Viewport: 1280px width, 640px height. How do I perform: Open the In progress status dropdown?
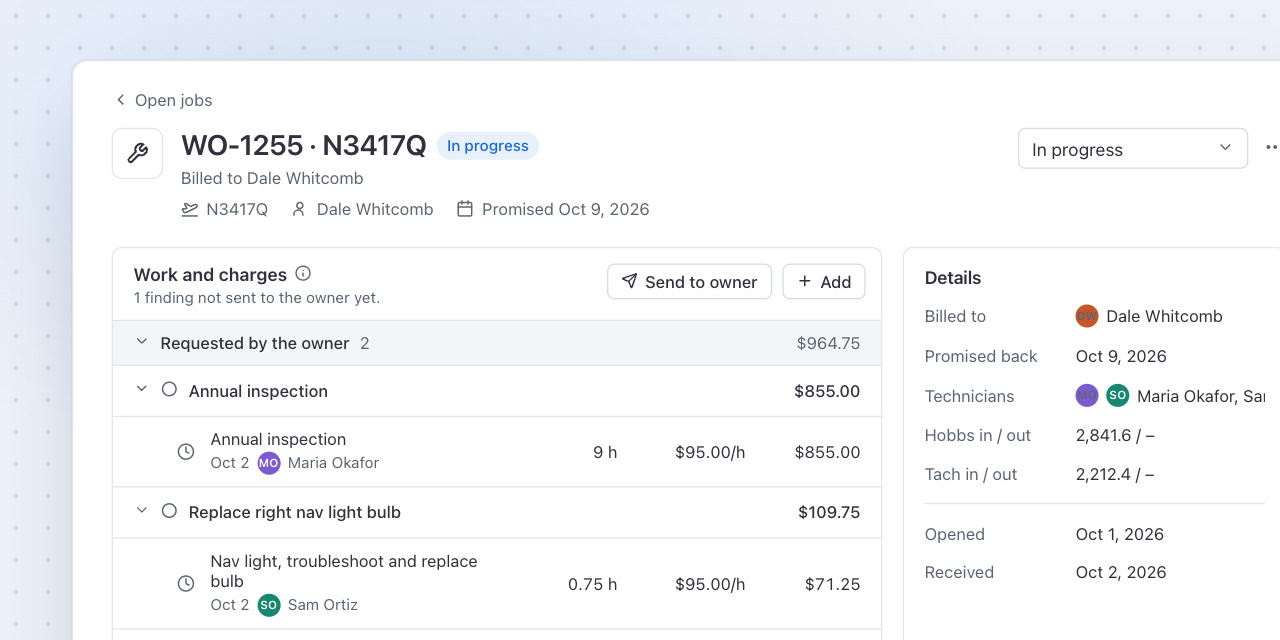point(1133,148)
